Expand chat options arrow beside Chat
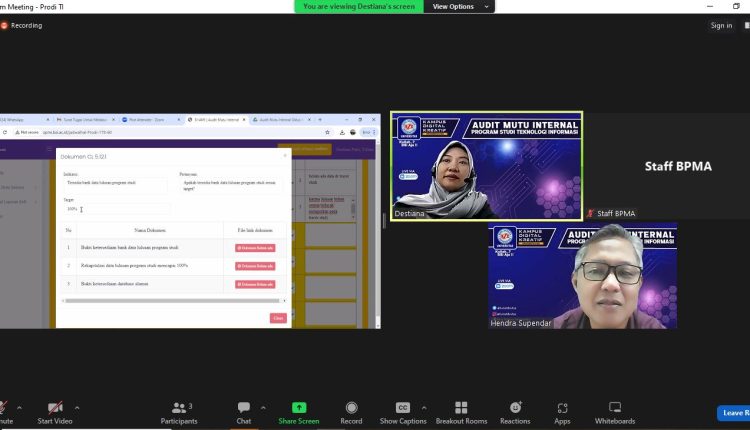 [263, 408]
